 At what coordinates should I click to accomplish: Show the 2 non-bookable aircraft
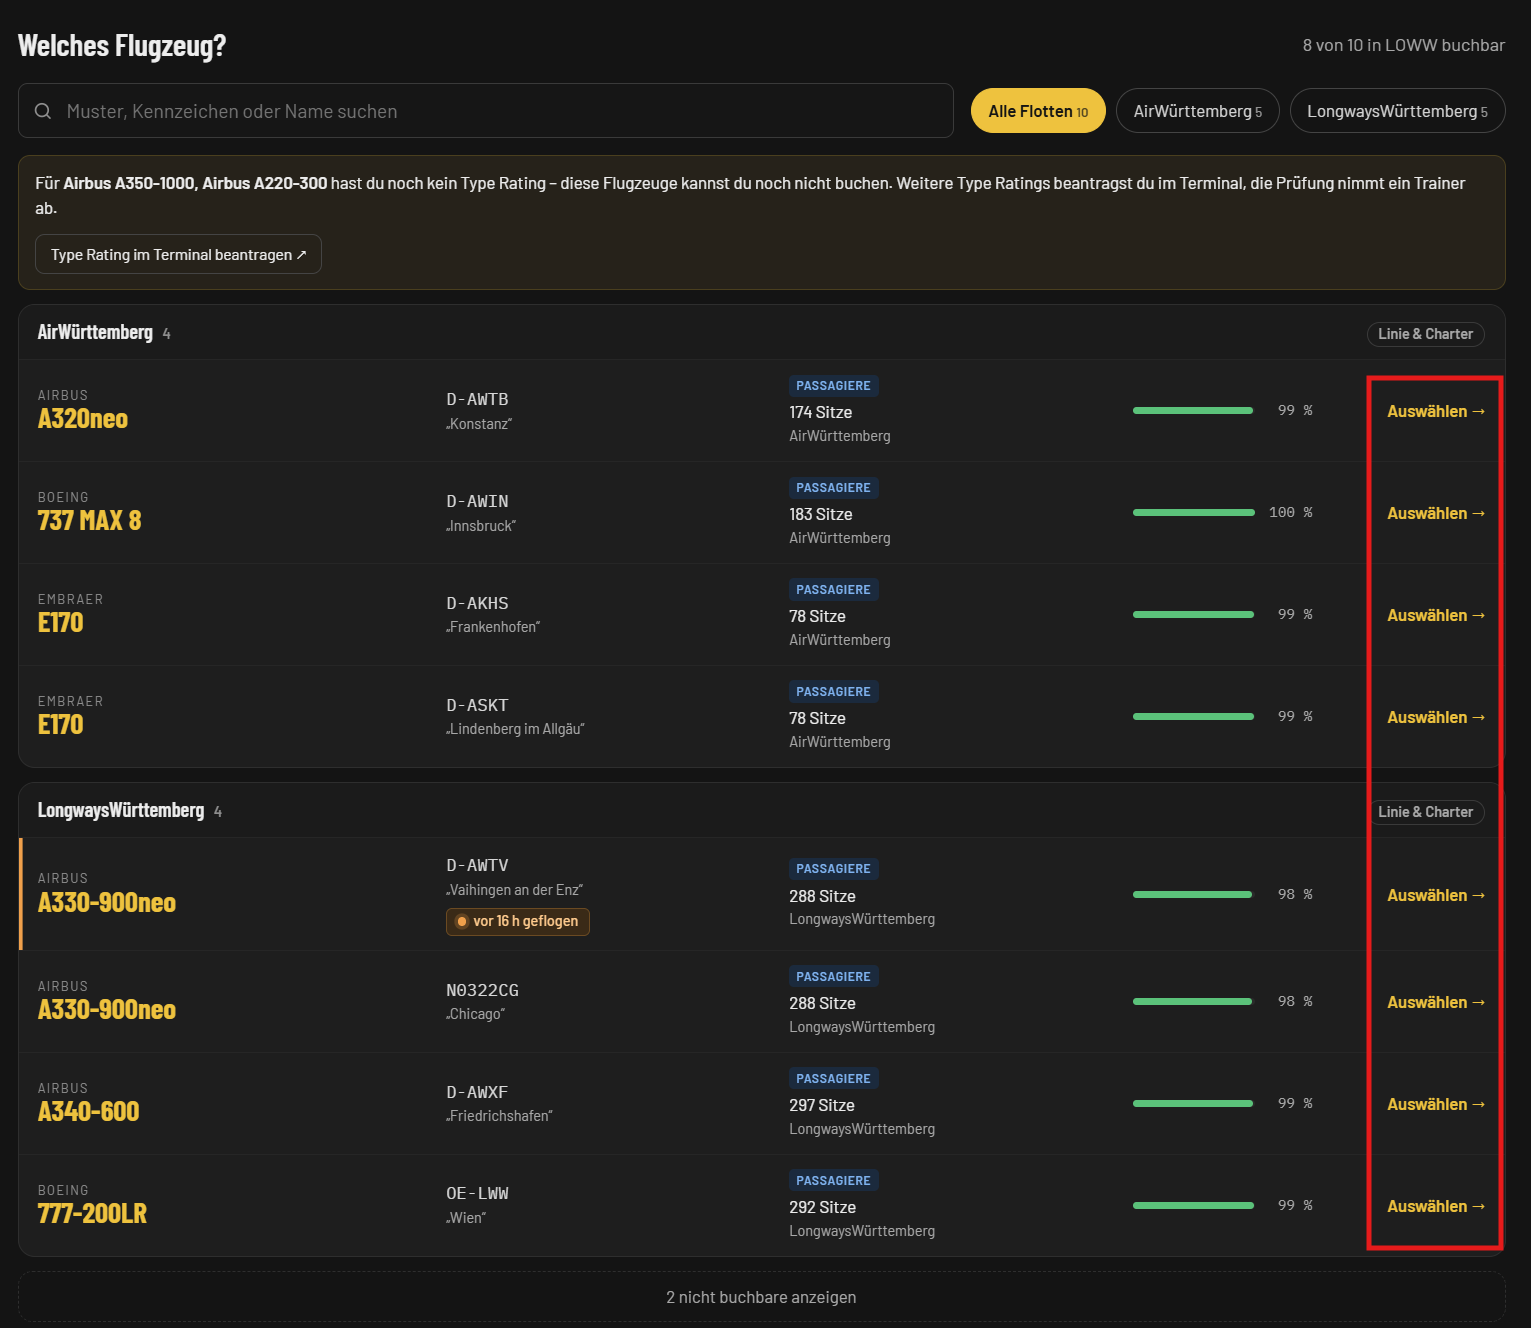762,1297
